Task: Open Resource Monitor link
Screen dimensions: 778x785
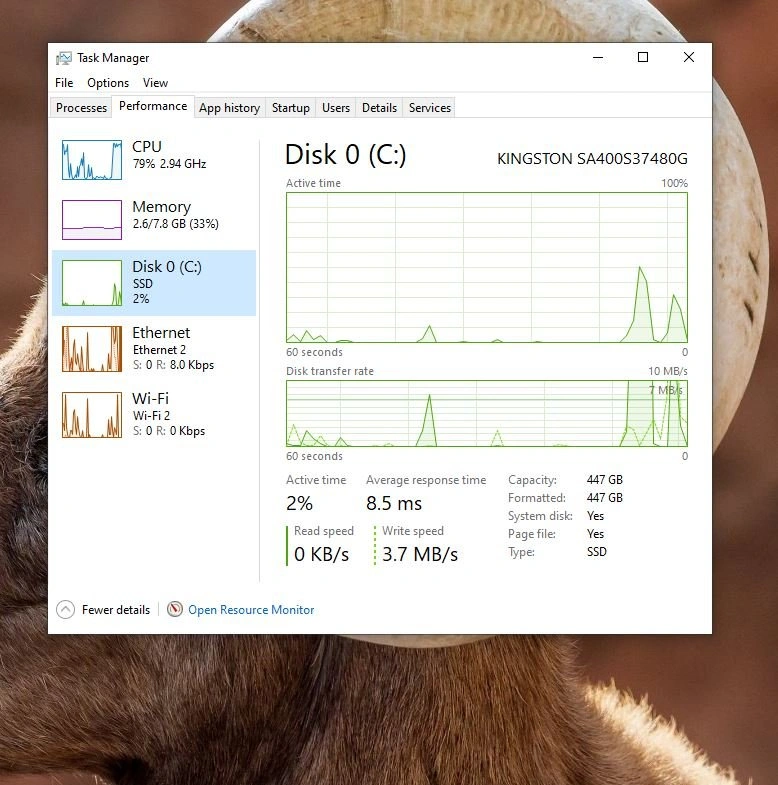Action: tap(251, 610)
